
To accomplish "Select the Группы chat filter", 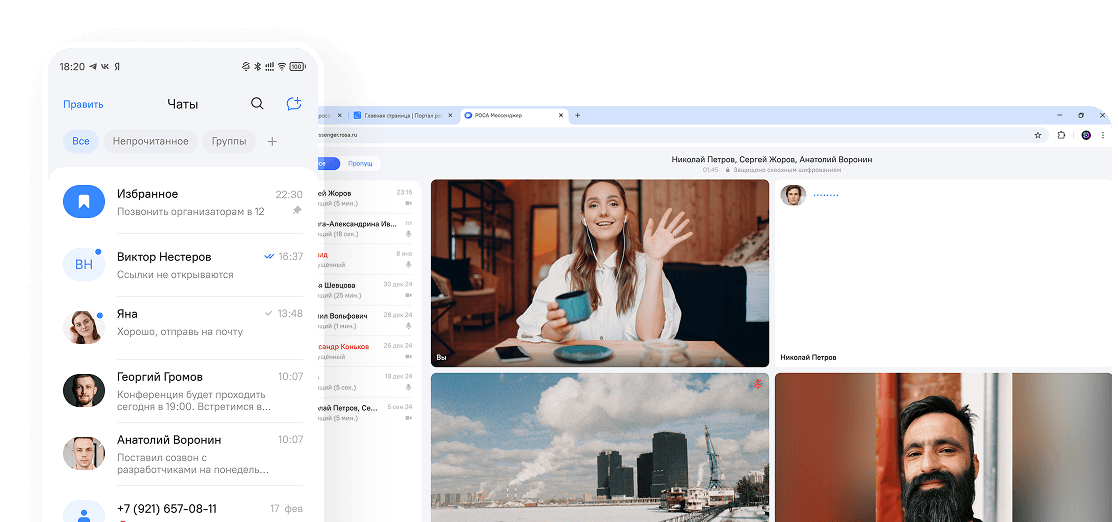I will pyautogui.click(x=229, y=142).
